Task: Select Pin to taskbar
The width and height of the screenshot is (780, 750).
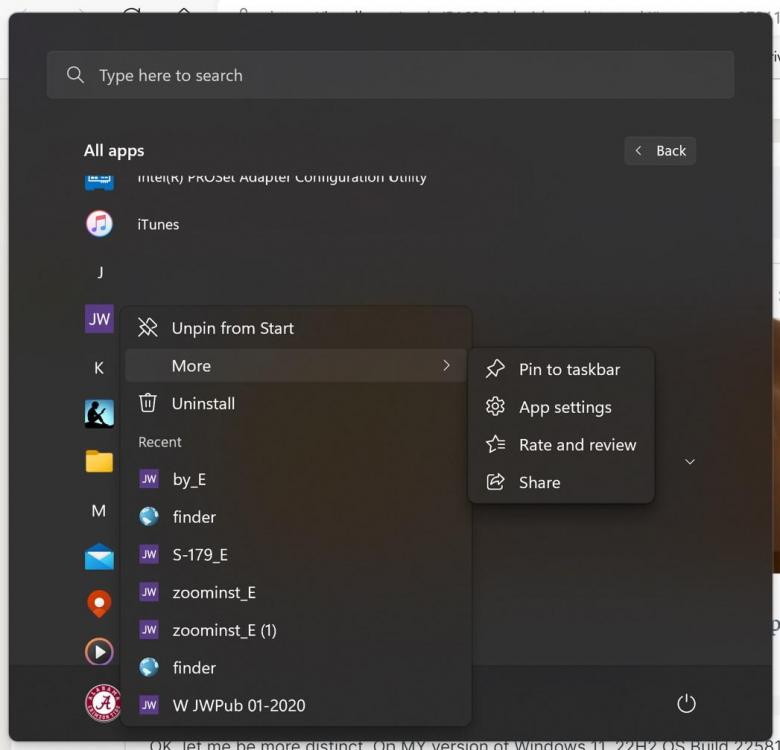Action: coord(561,370)
